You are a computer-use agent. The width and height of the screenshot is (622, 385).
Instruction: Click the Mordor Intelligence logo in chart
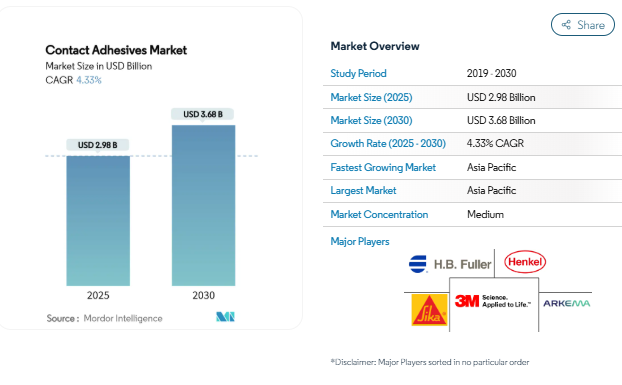coord(225,316)
